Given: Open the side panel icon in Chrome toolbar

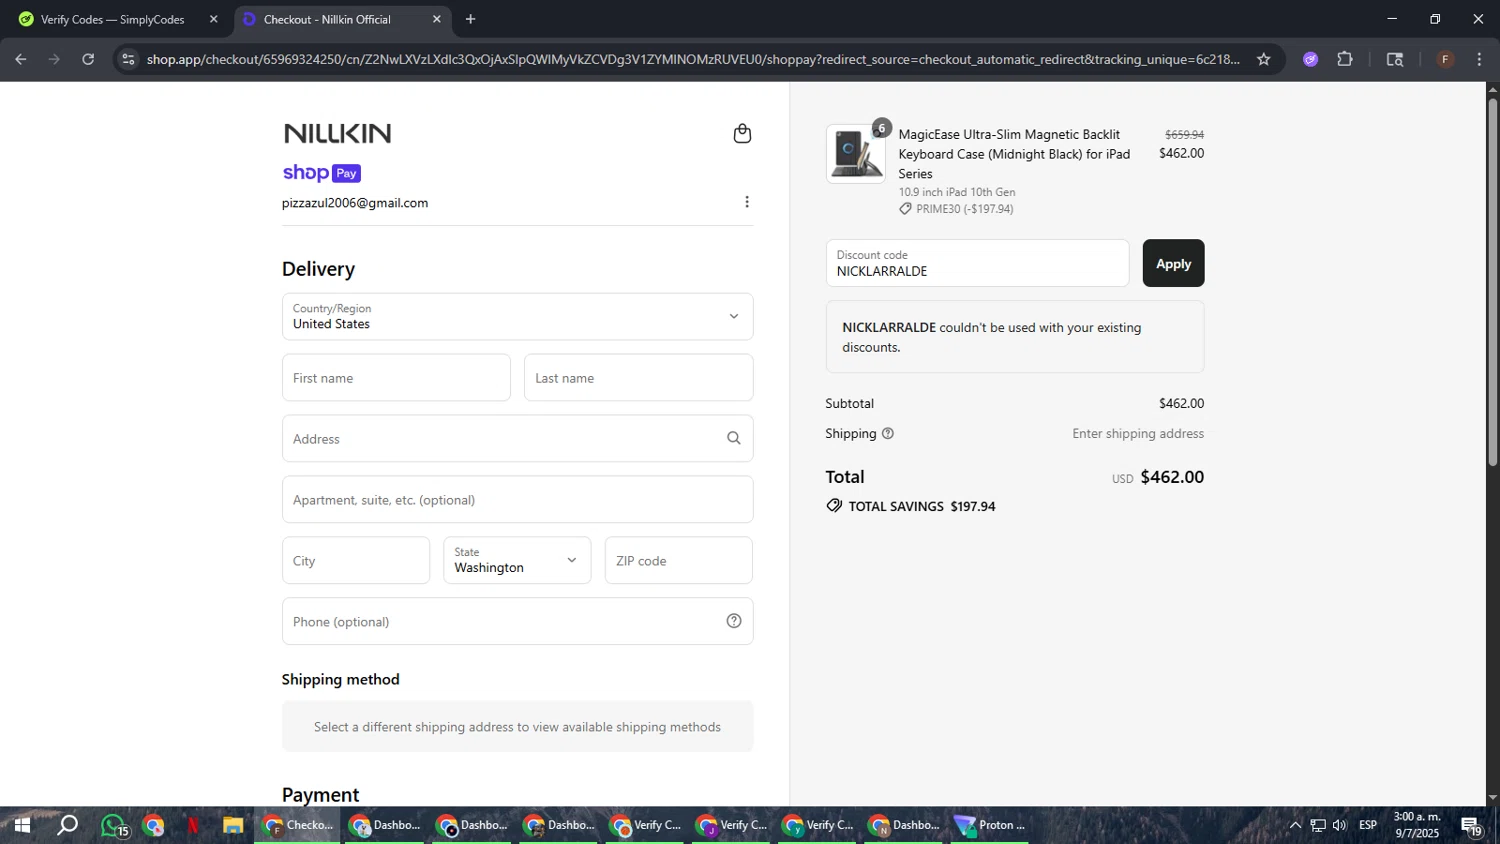Looking at the screenshot, I should [1395, 59].
